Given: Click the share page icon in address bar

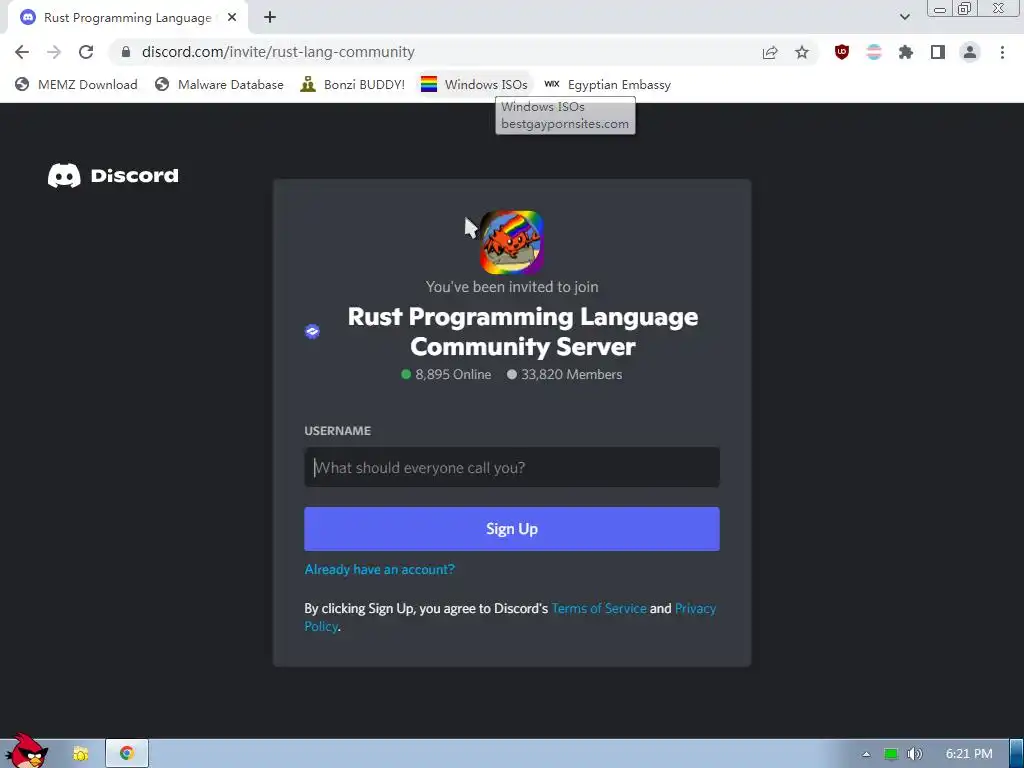Looking at the screenshot, I should (x=770, y=52).
